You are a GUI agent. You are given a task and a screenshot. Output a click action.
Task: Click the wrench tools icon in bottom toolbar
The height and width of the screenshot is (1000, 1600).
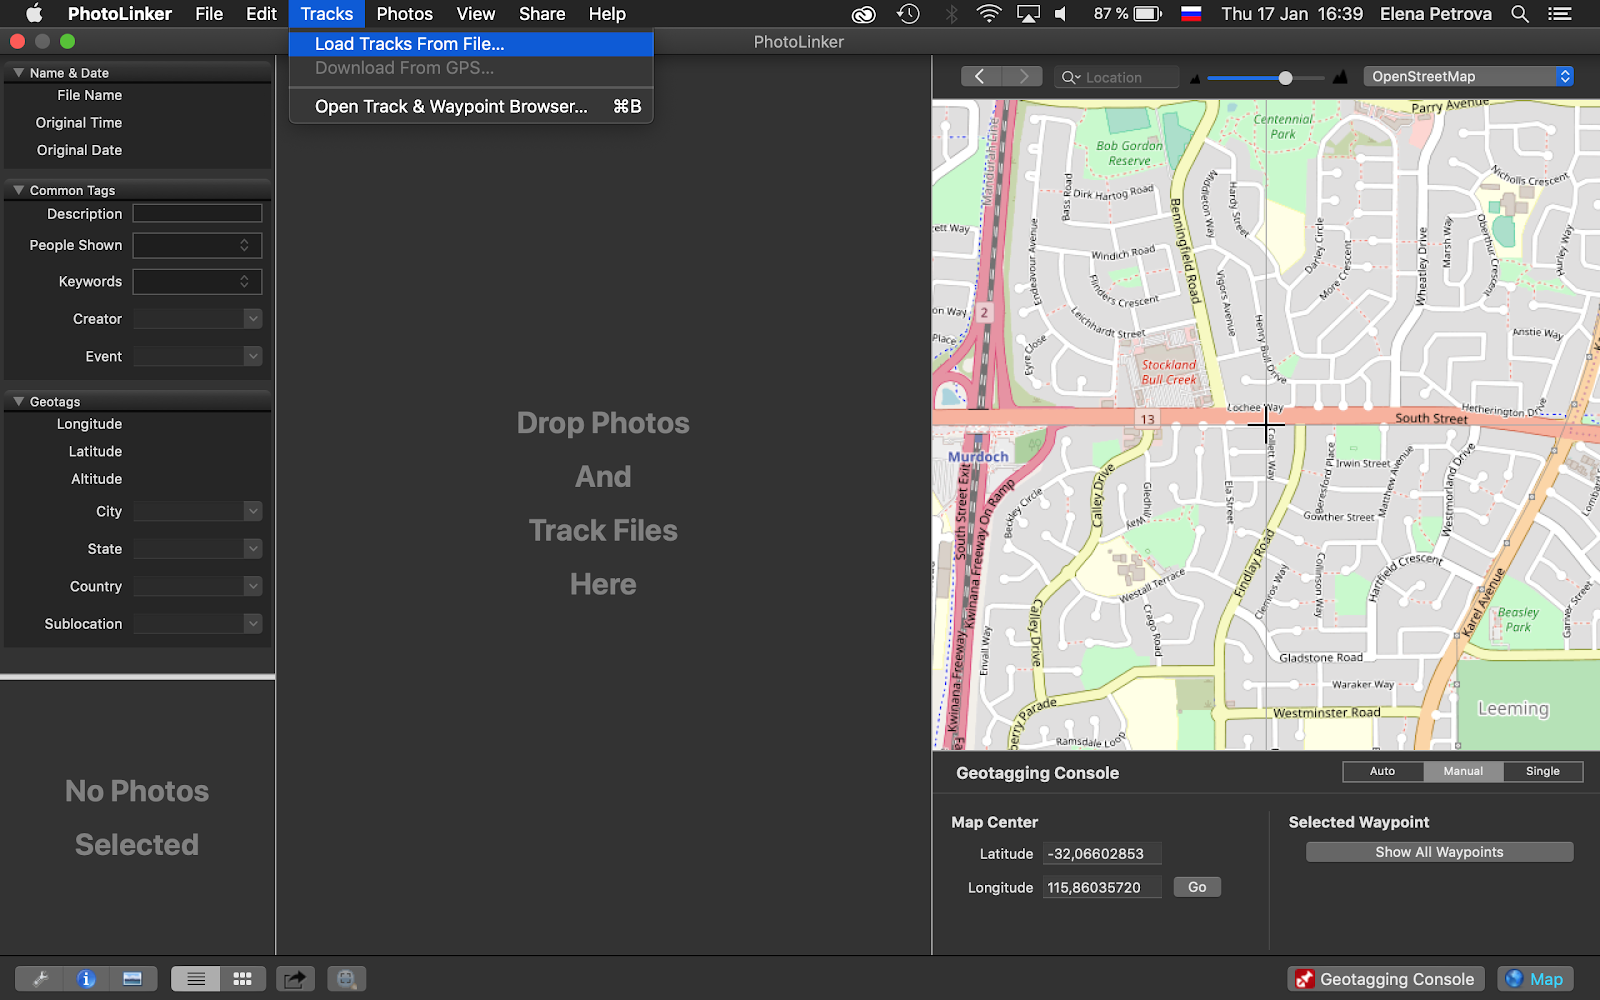pyautogui.click(x=40, y=979)
